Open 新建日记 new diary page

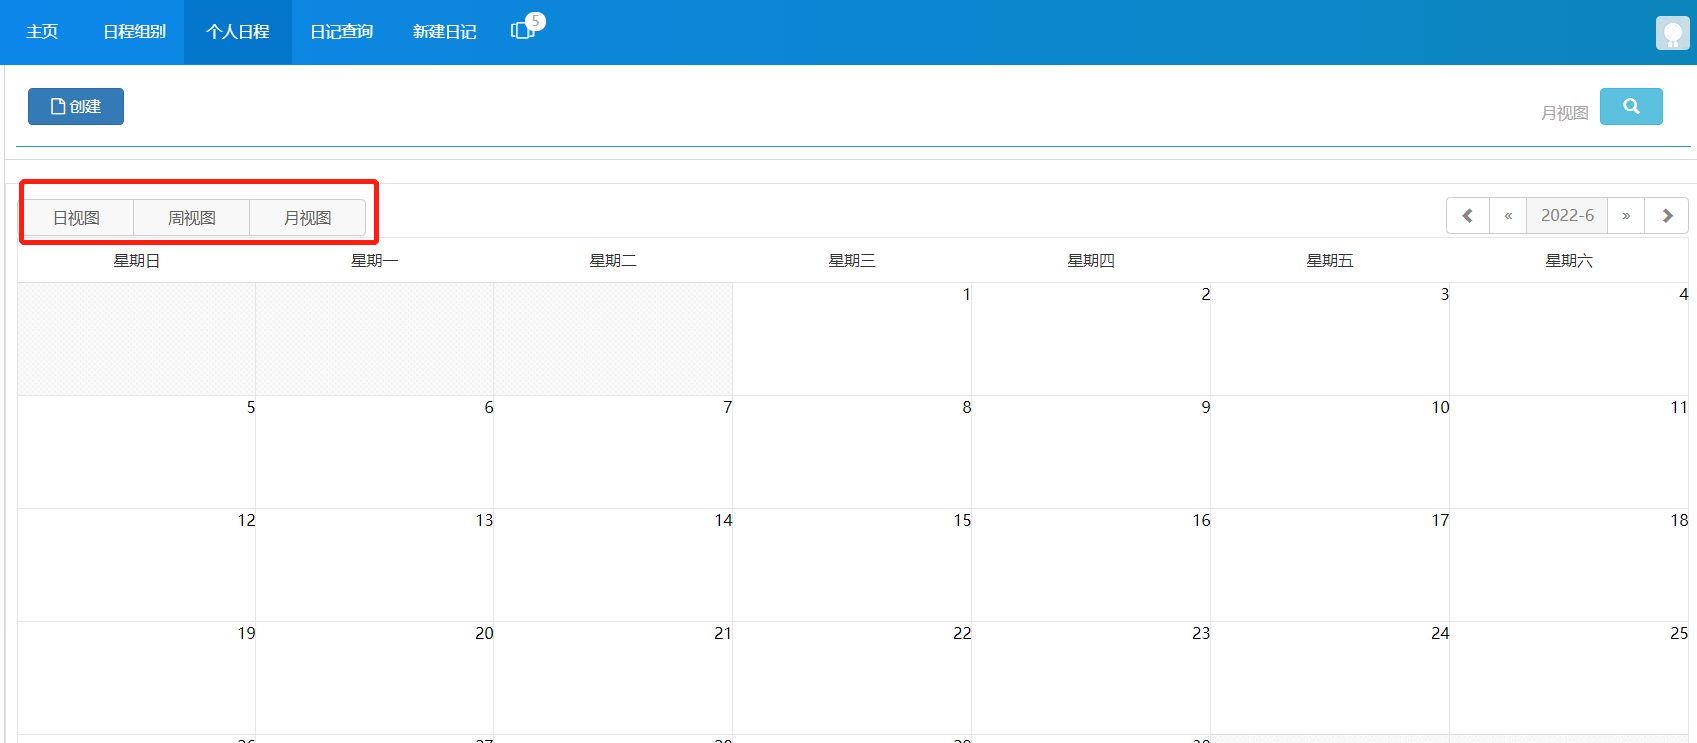tap(445, 32)
